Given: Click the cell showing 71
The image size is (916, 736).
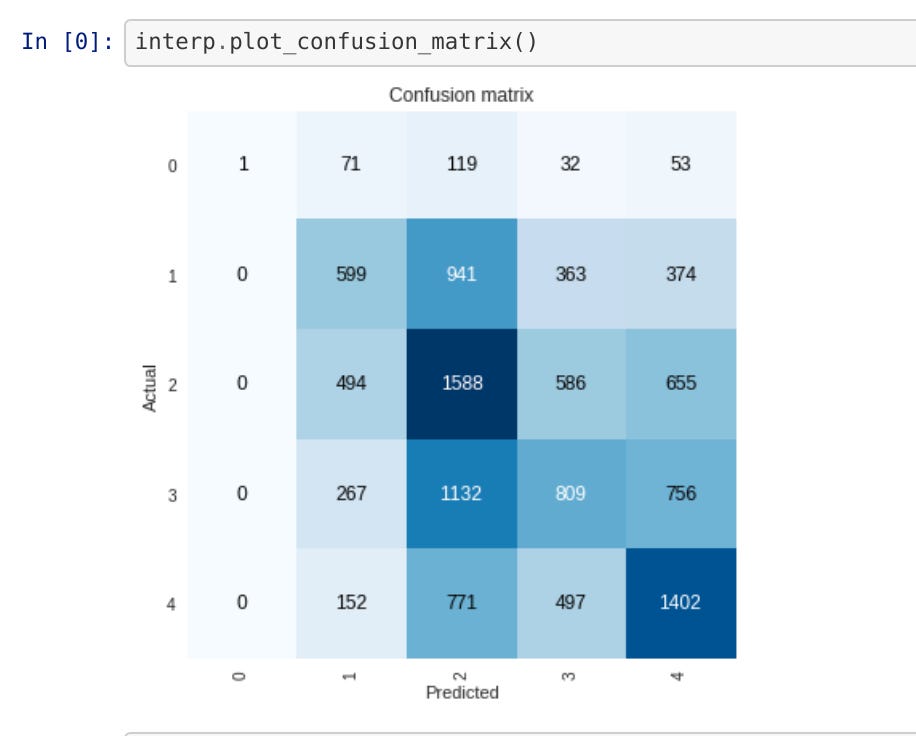Looking at the screenshot, I should click(352, 165).
